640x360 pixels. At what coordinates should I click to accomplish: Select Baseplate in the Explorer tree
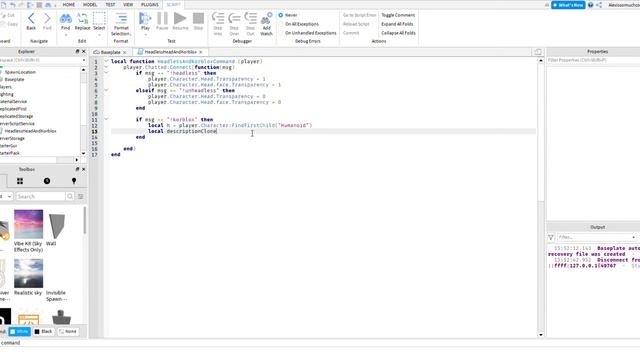(14, 80)
